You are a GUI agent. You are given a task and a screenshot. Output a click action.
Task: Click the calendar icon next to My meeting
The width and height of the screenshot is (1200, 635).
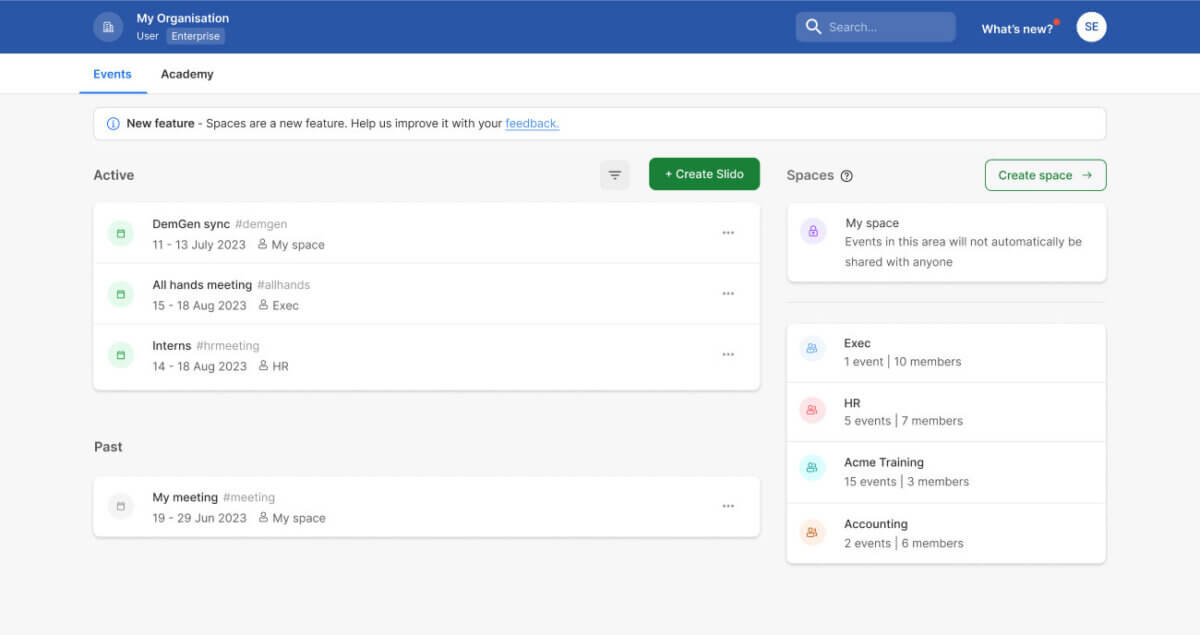point(120,506)
